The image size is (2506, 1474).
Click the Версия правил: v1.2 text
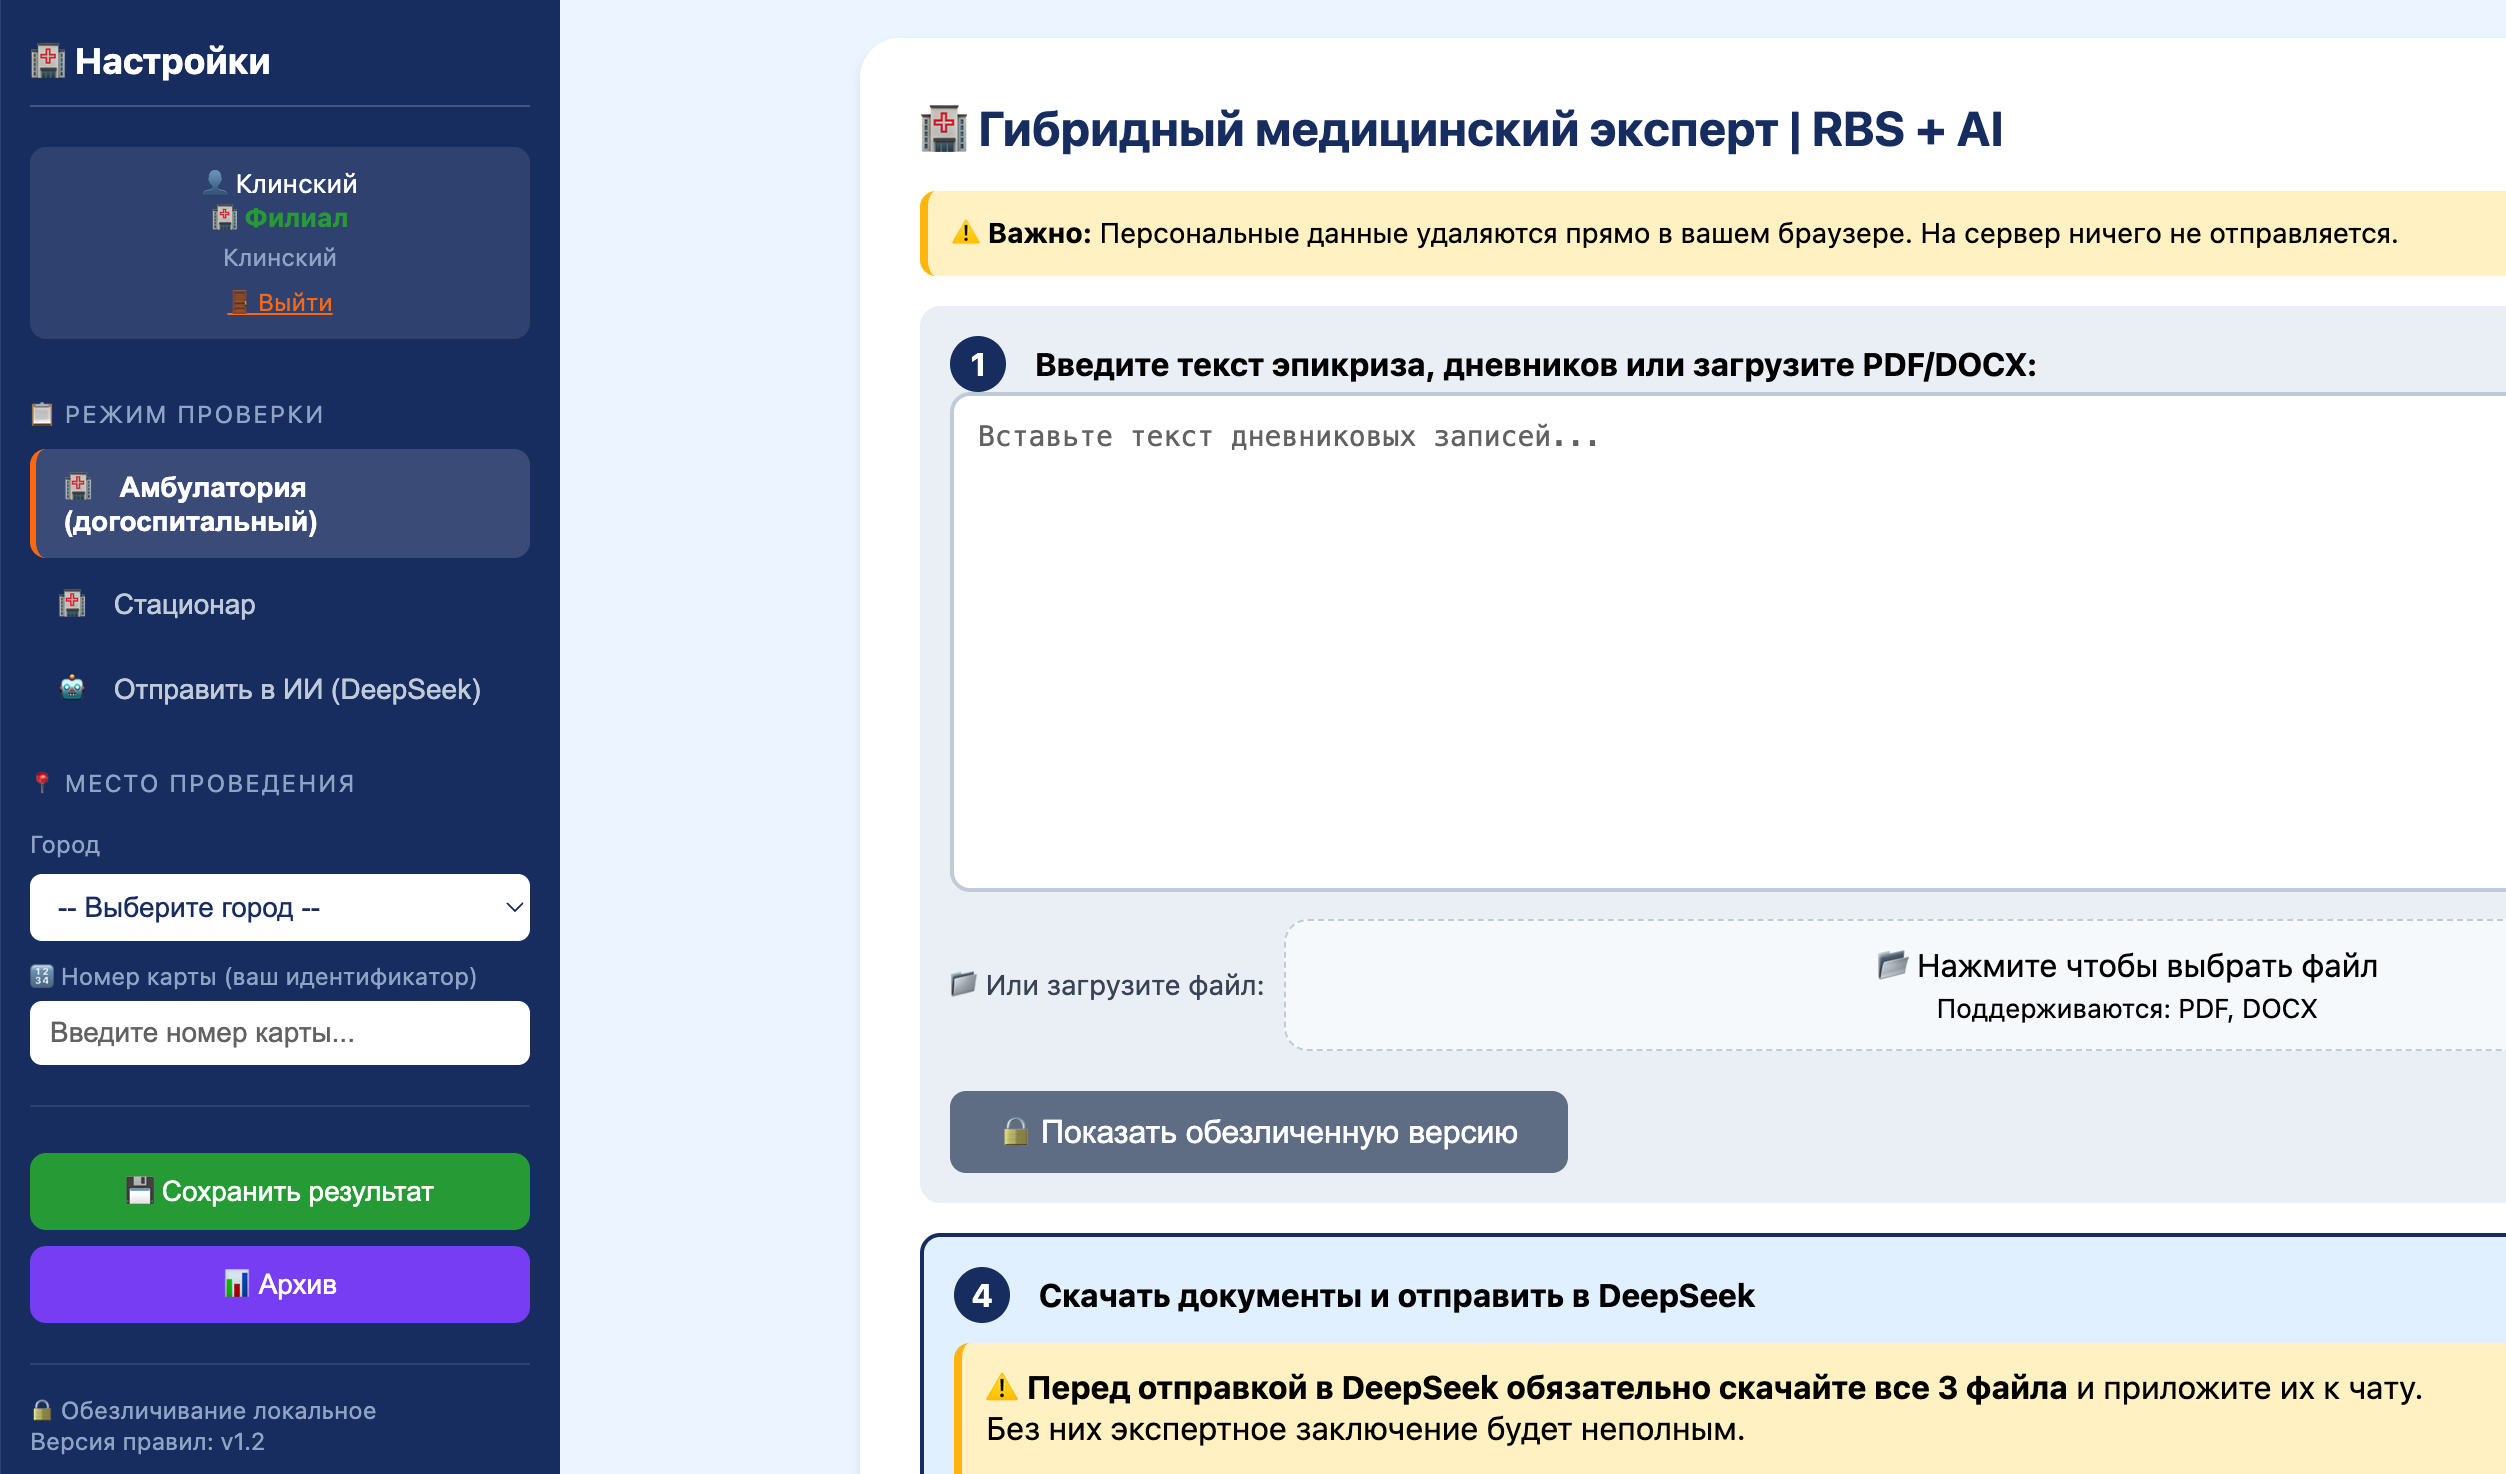coord(147,1441)
